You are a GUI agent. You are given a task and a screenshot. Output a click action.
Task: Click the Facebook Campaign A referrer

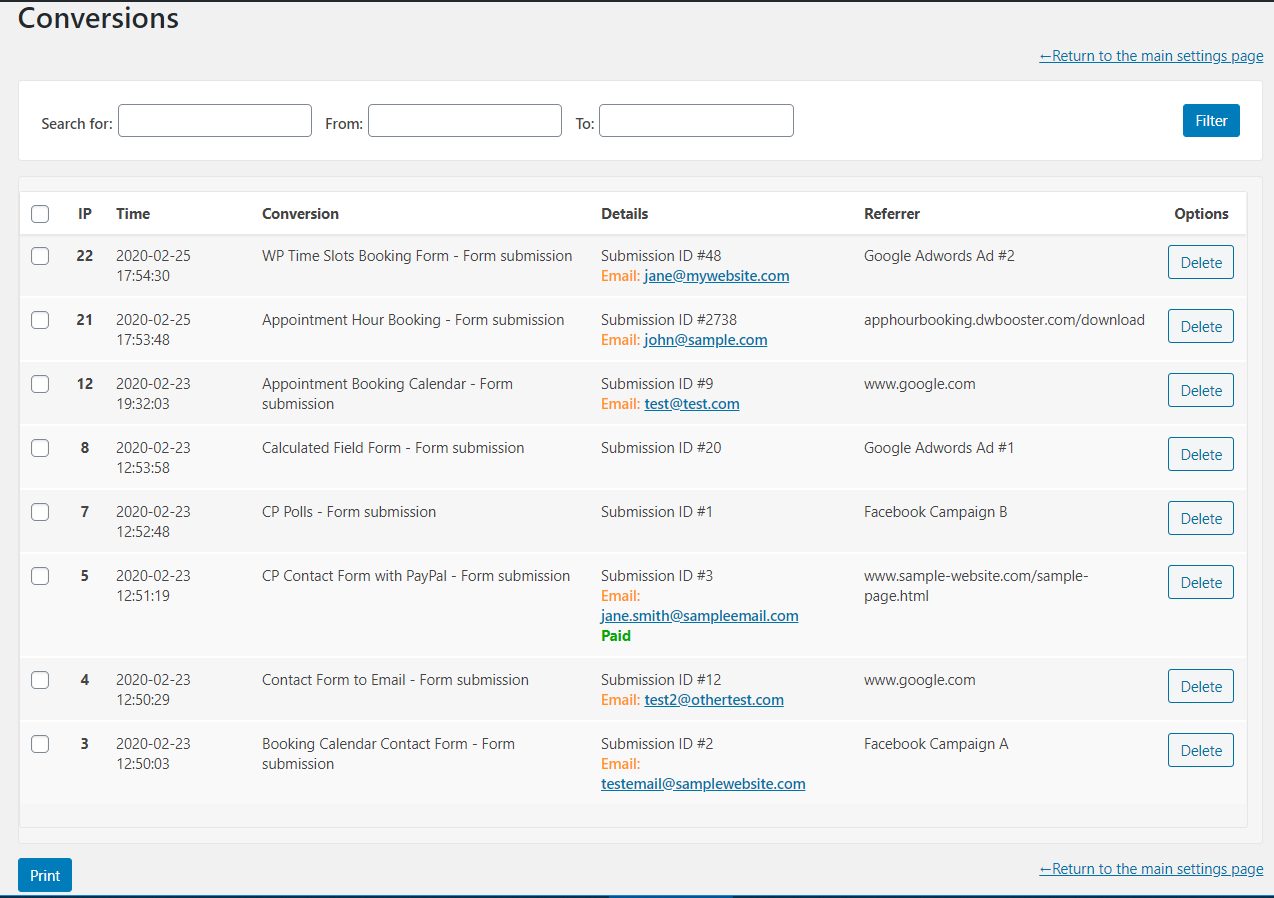[936, 744]
